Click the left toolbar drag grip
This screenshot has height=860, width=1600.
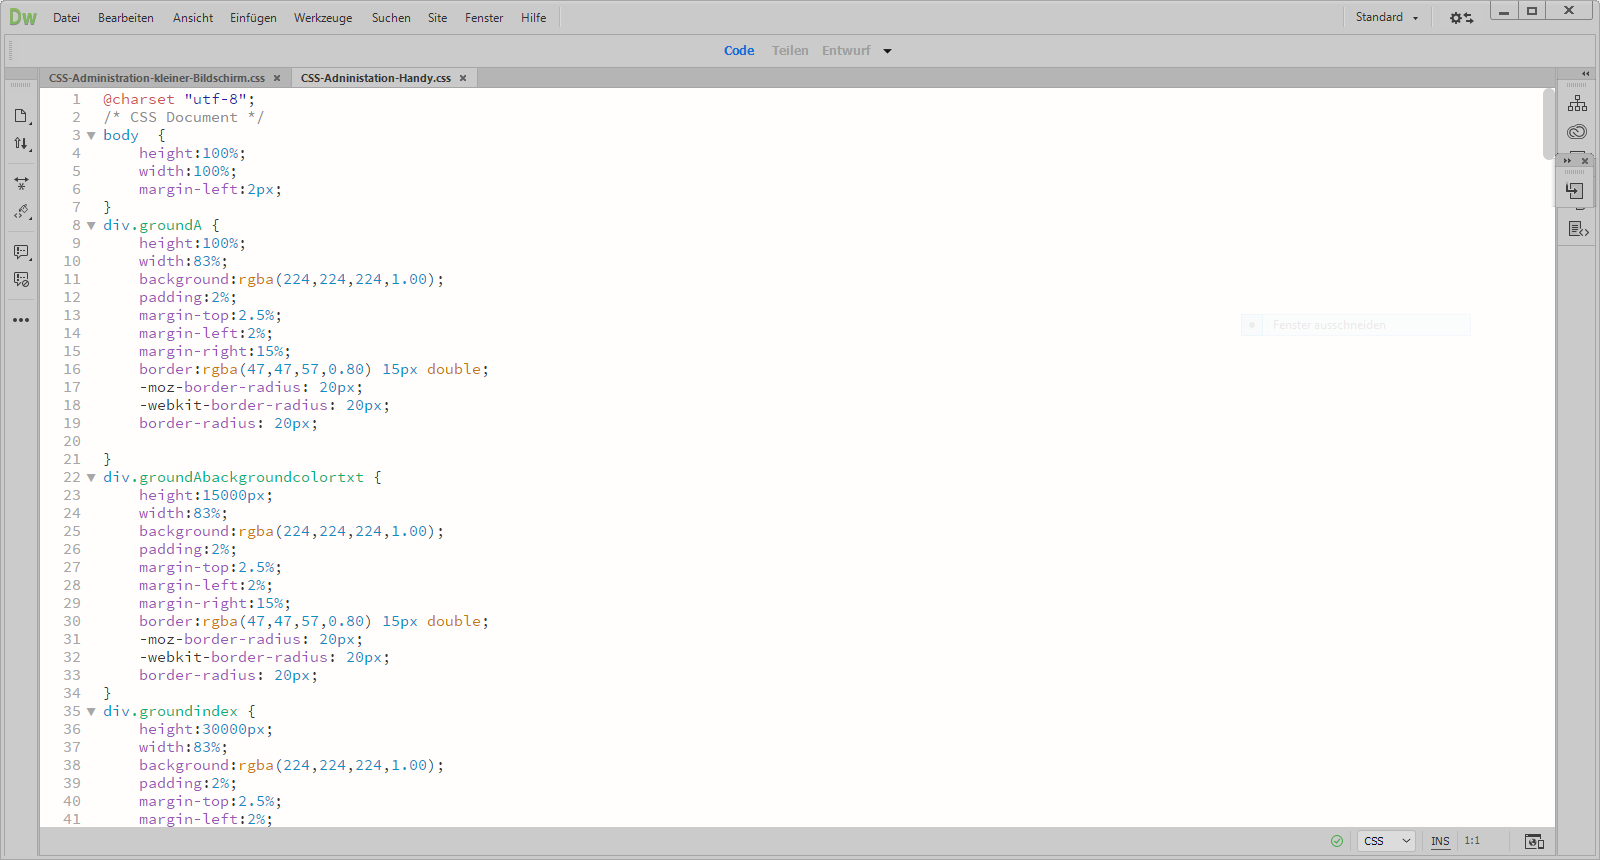21,85
